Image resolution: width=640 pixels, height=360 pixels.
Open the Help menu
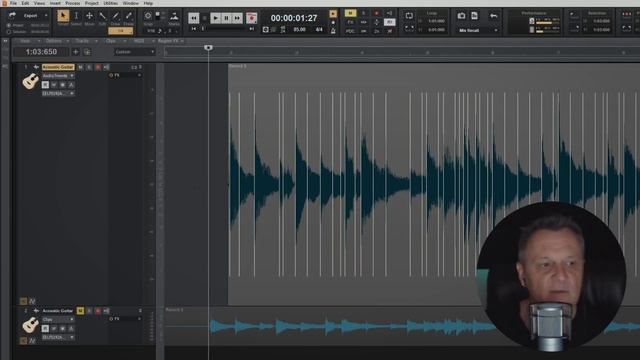coord(149,3)
